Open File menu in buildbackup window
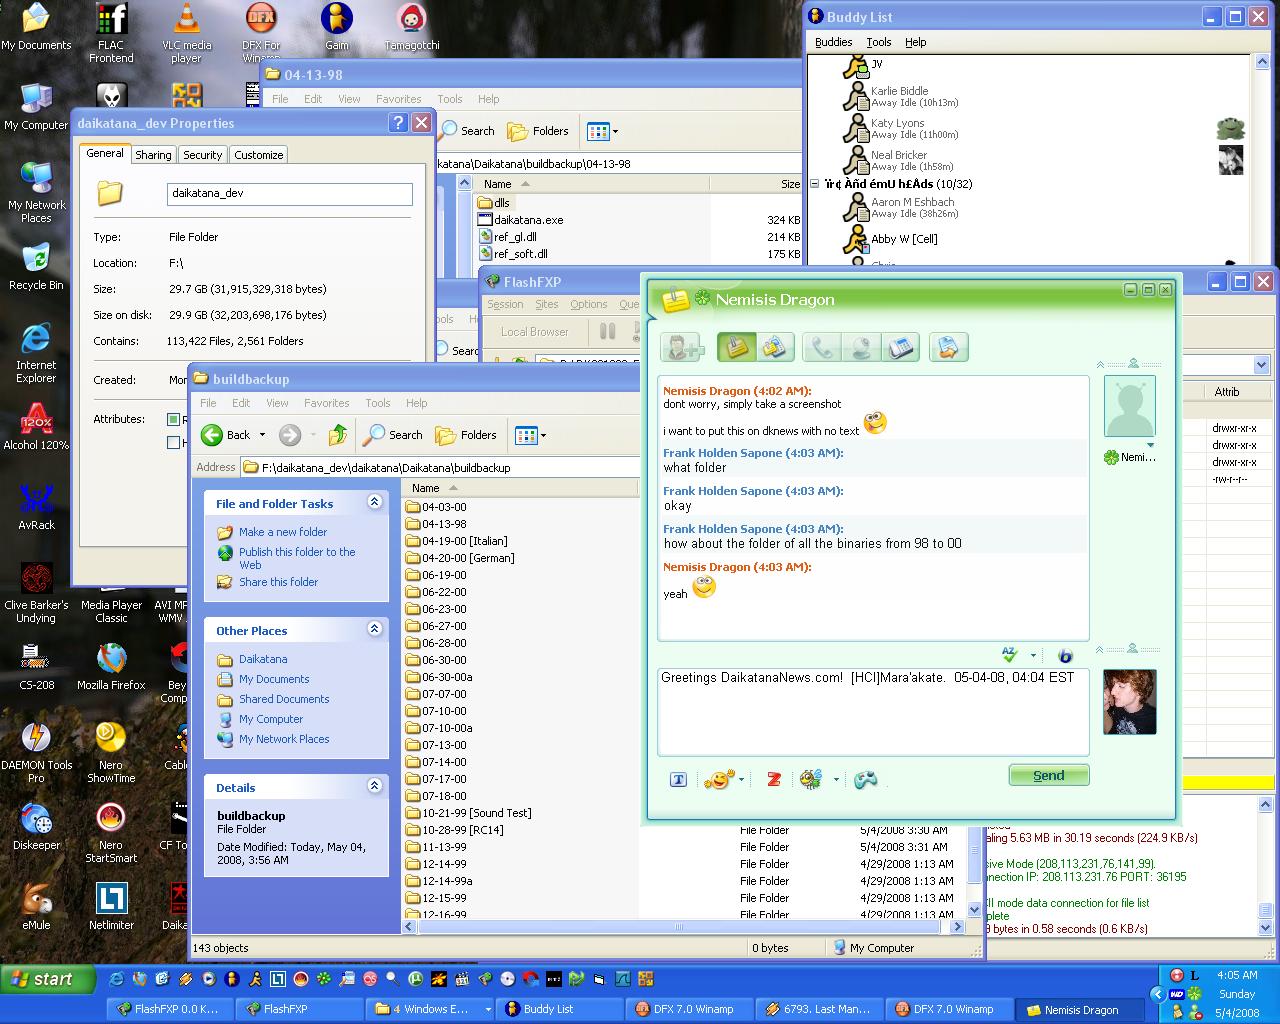Image resolution: width=1280 pixels, height=1024 pixels. click(208, 403)
